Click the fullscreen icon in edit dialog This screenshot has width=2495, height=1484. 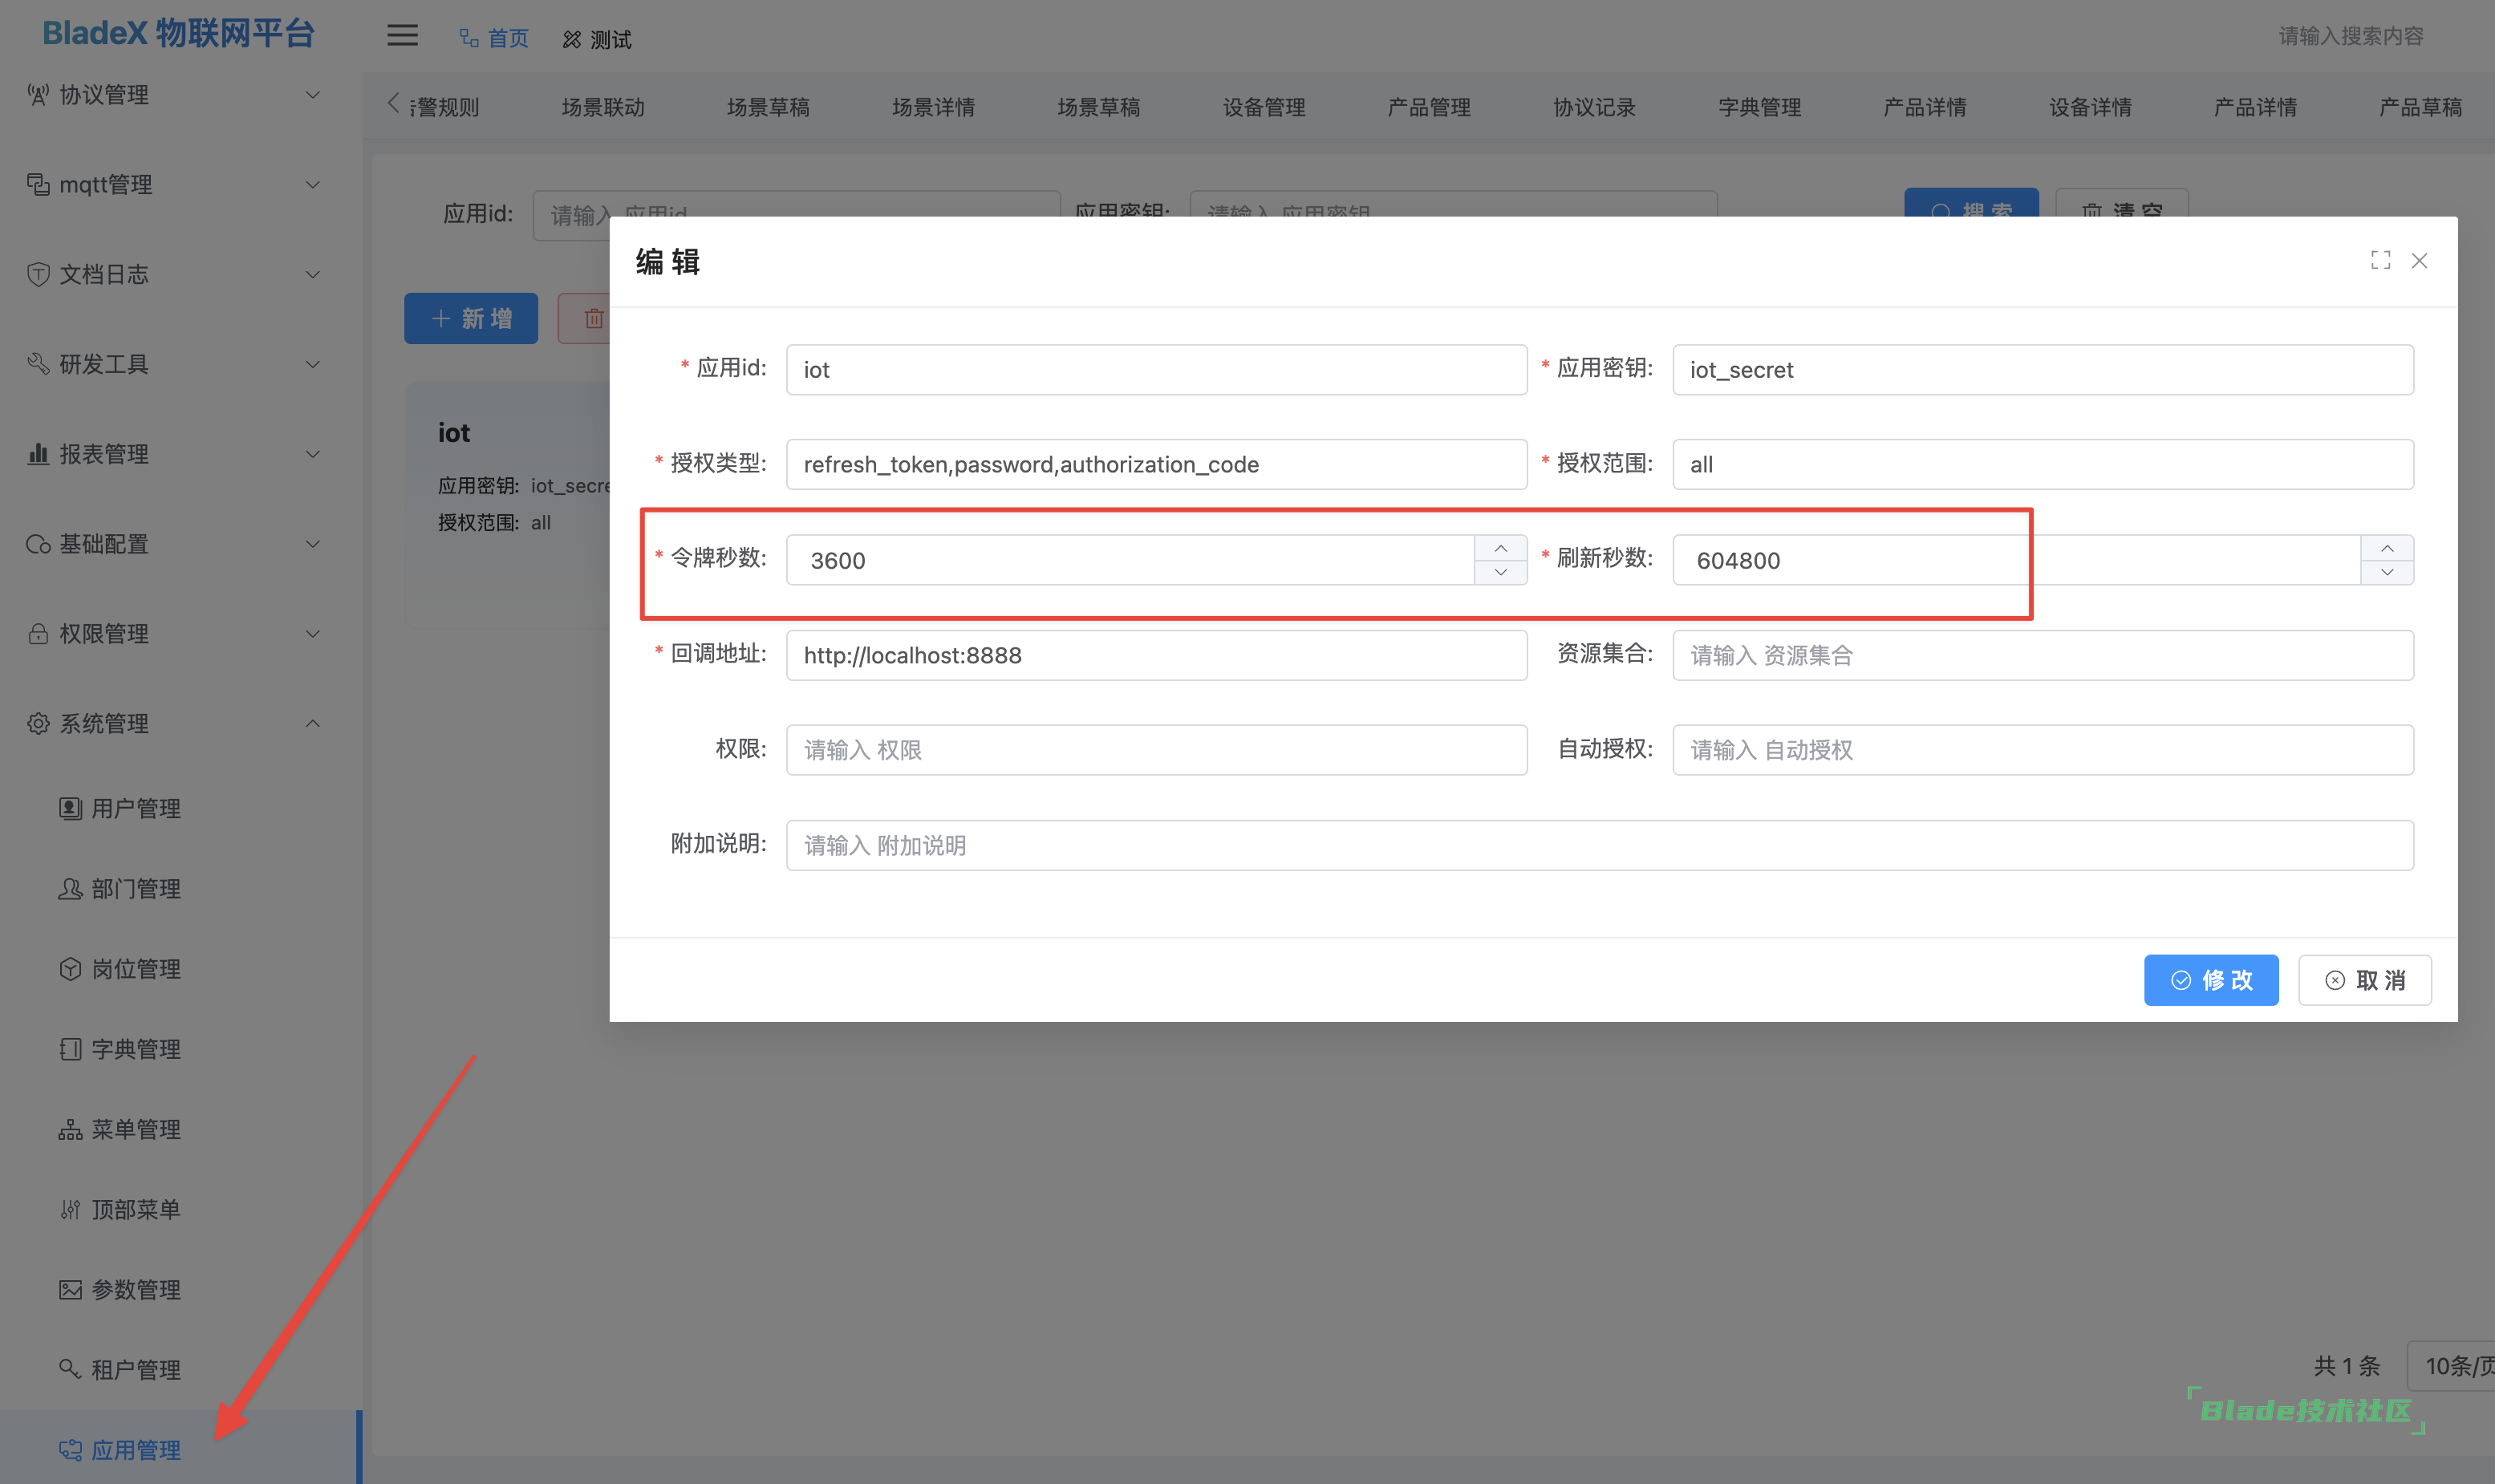coord(2380,260)
